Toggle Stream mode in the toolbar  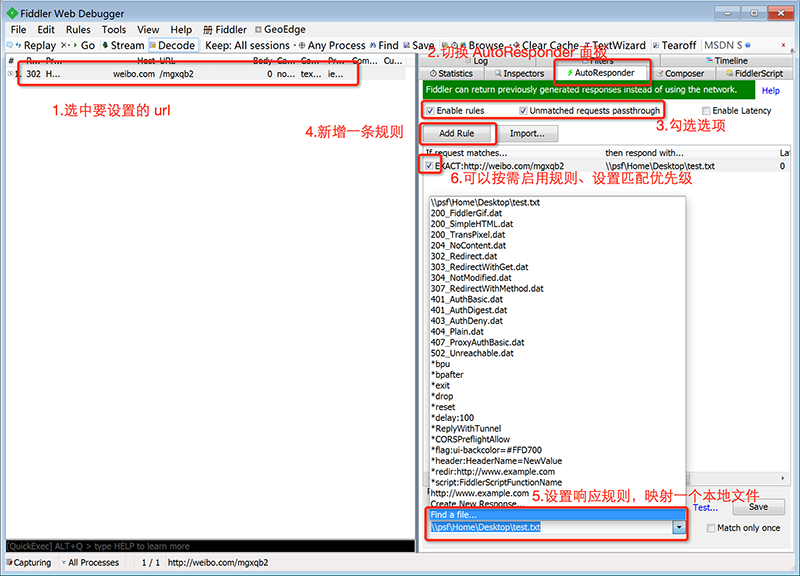coord(122,45)
